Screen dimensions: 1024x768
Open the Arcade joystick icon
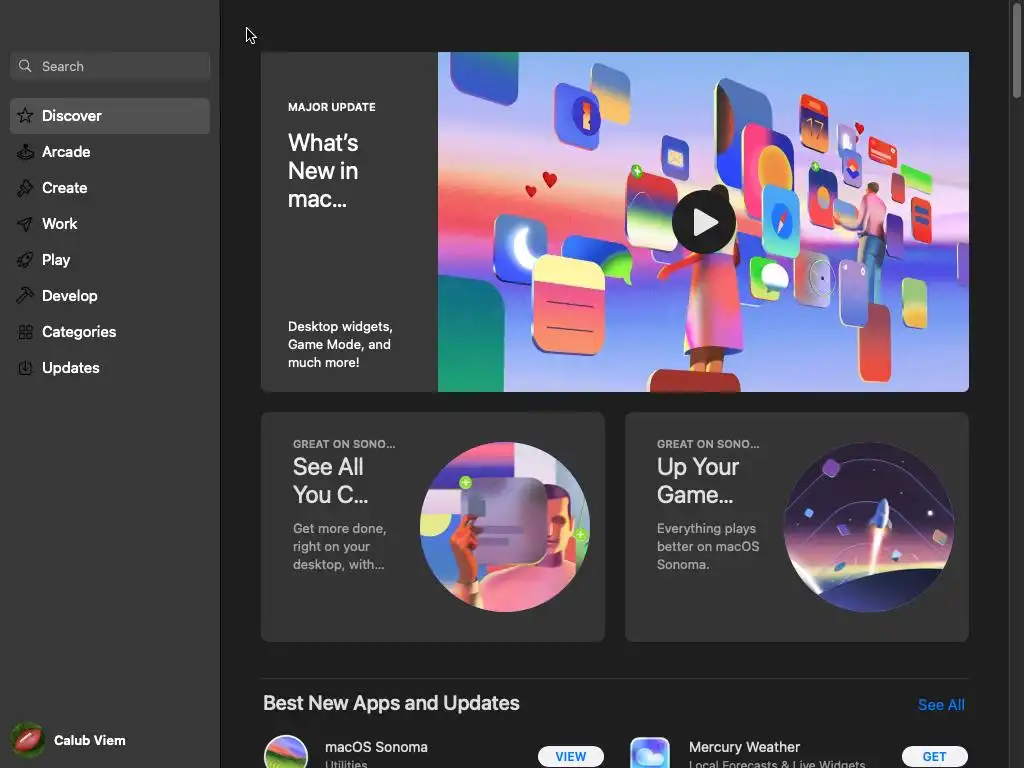25,152
